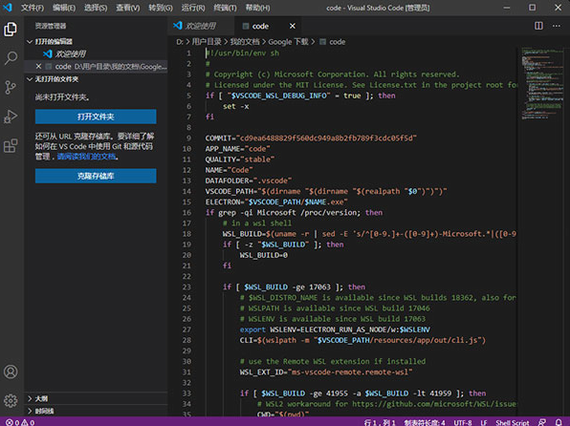
Task: Click COMMIT hash string on line 9
Action: click(x=326, y=138)
